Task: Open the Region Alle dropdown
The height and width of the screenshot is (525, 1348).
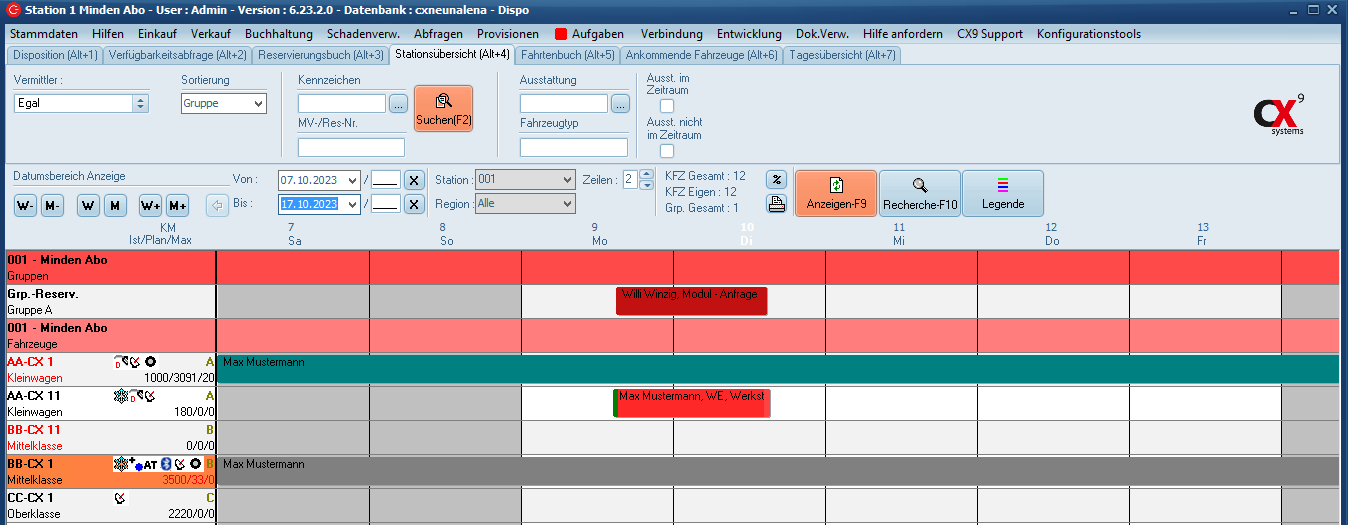Action: [567, 204]
